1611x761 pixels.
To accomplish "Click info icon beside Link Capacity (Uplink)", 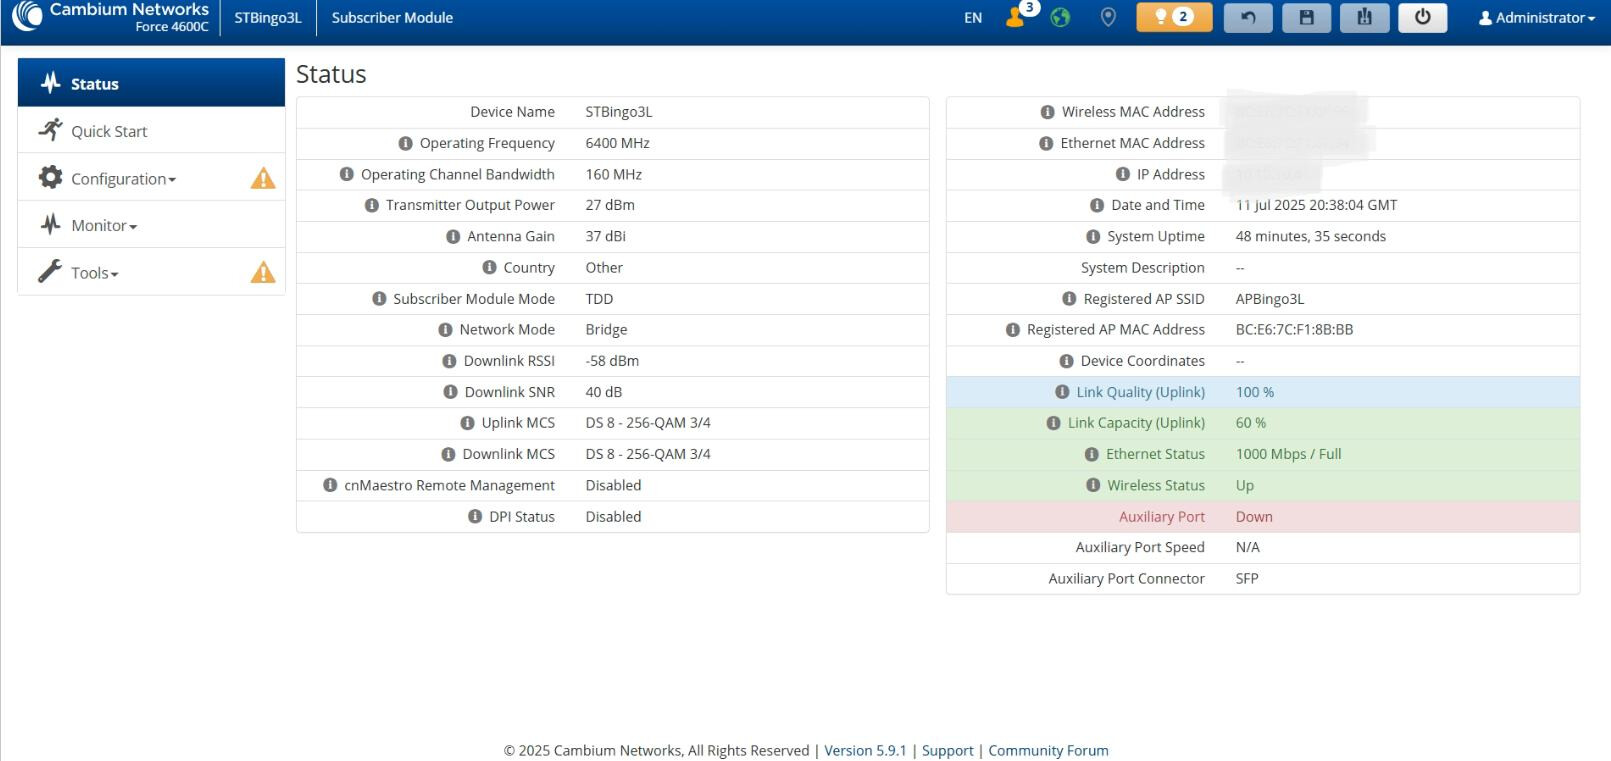I will coord(1053,423).
